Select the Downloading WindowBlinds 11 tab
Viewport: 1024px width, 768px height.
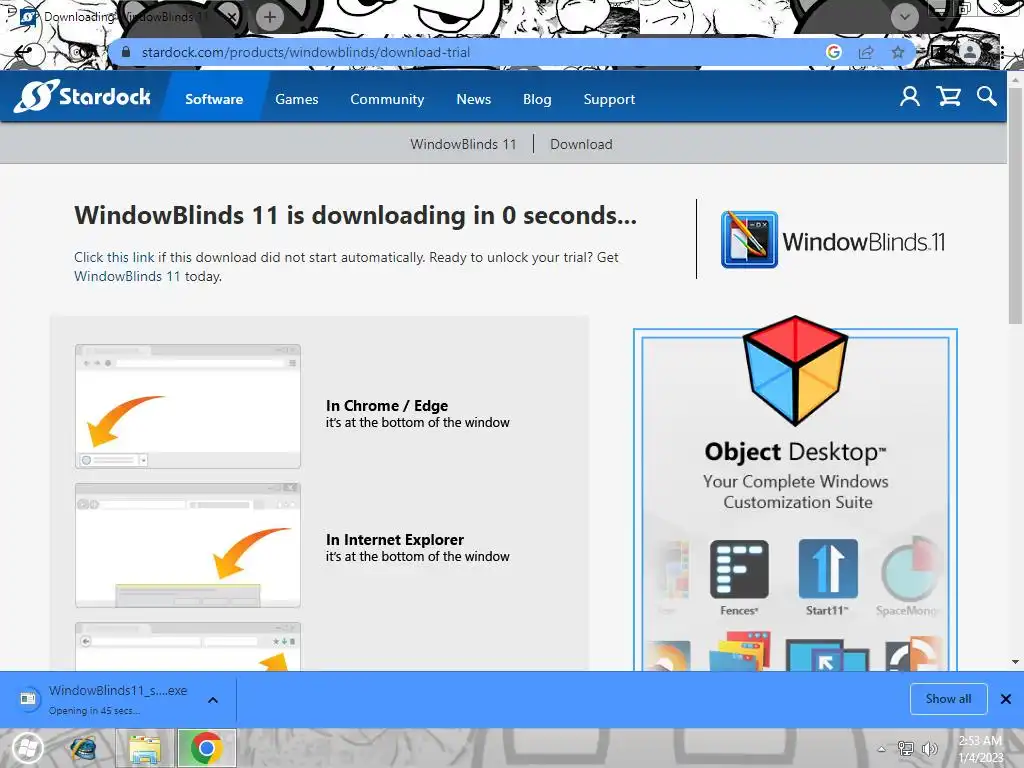pos(127,16)
